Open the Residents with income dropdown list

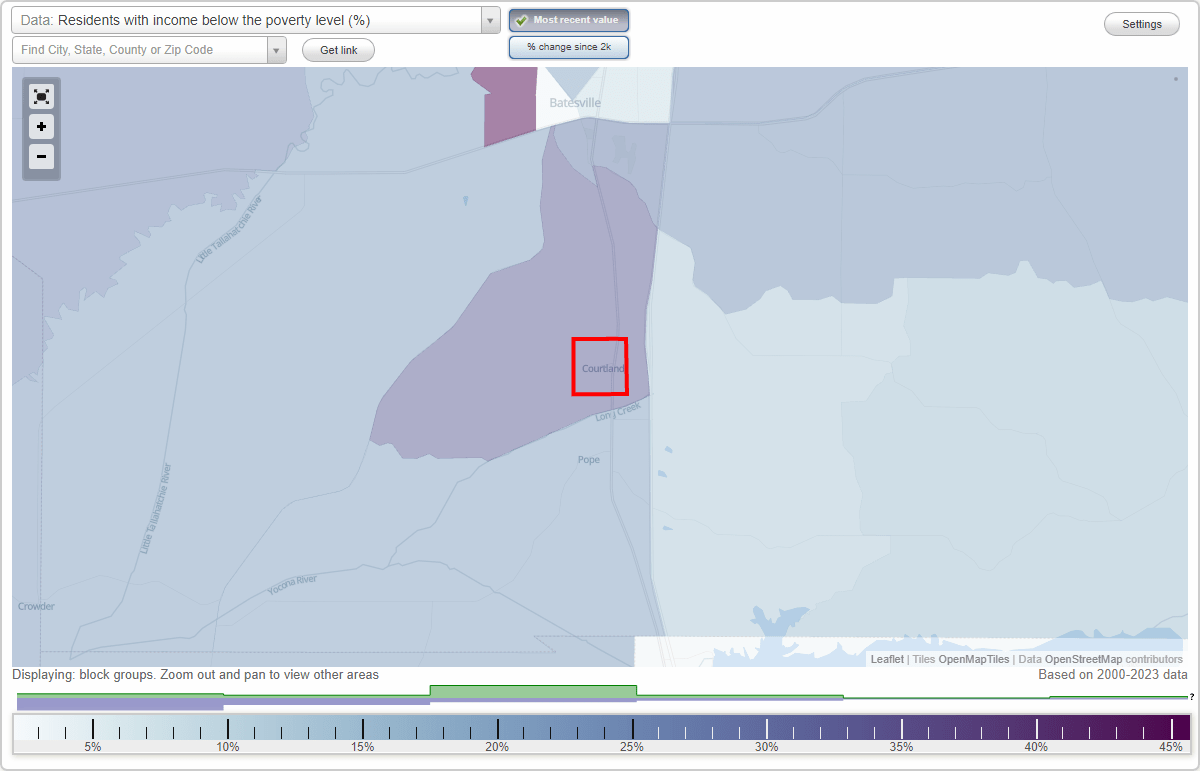[x=489, y=19]
